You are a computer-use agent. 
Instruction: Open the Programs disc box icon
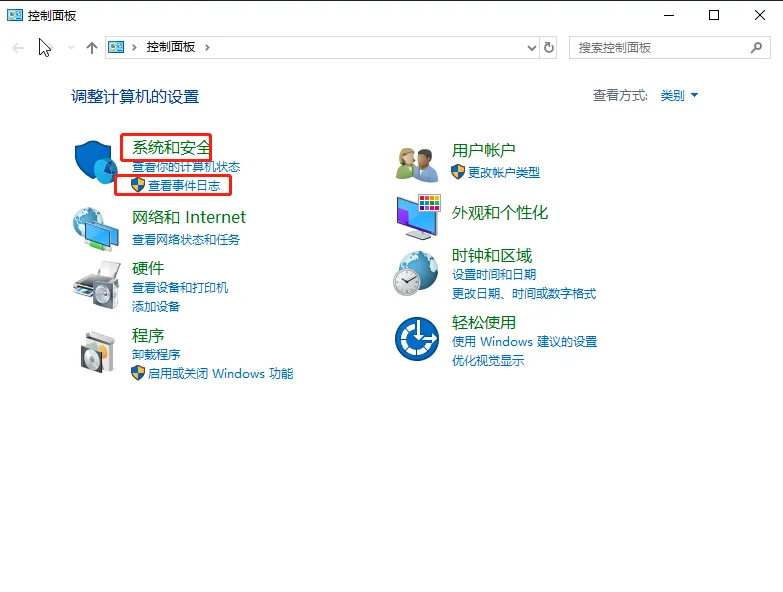point(96,349)
